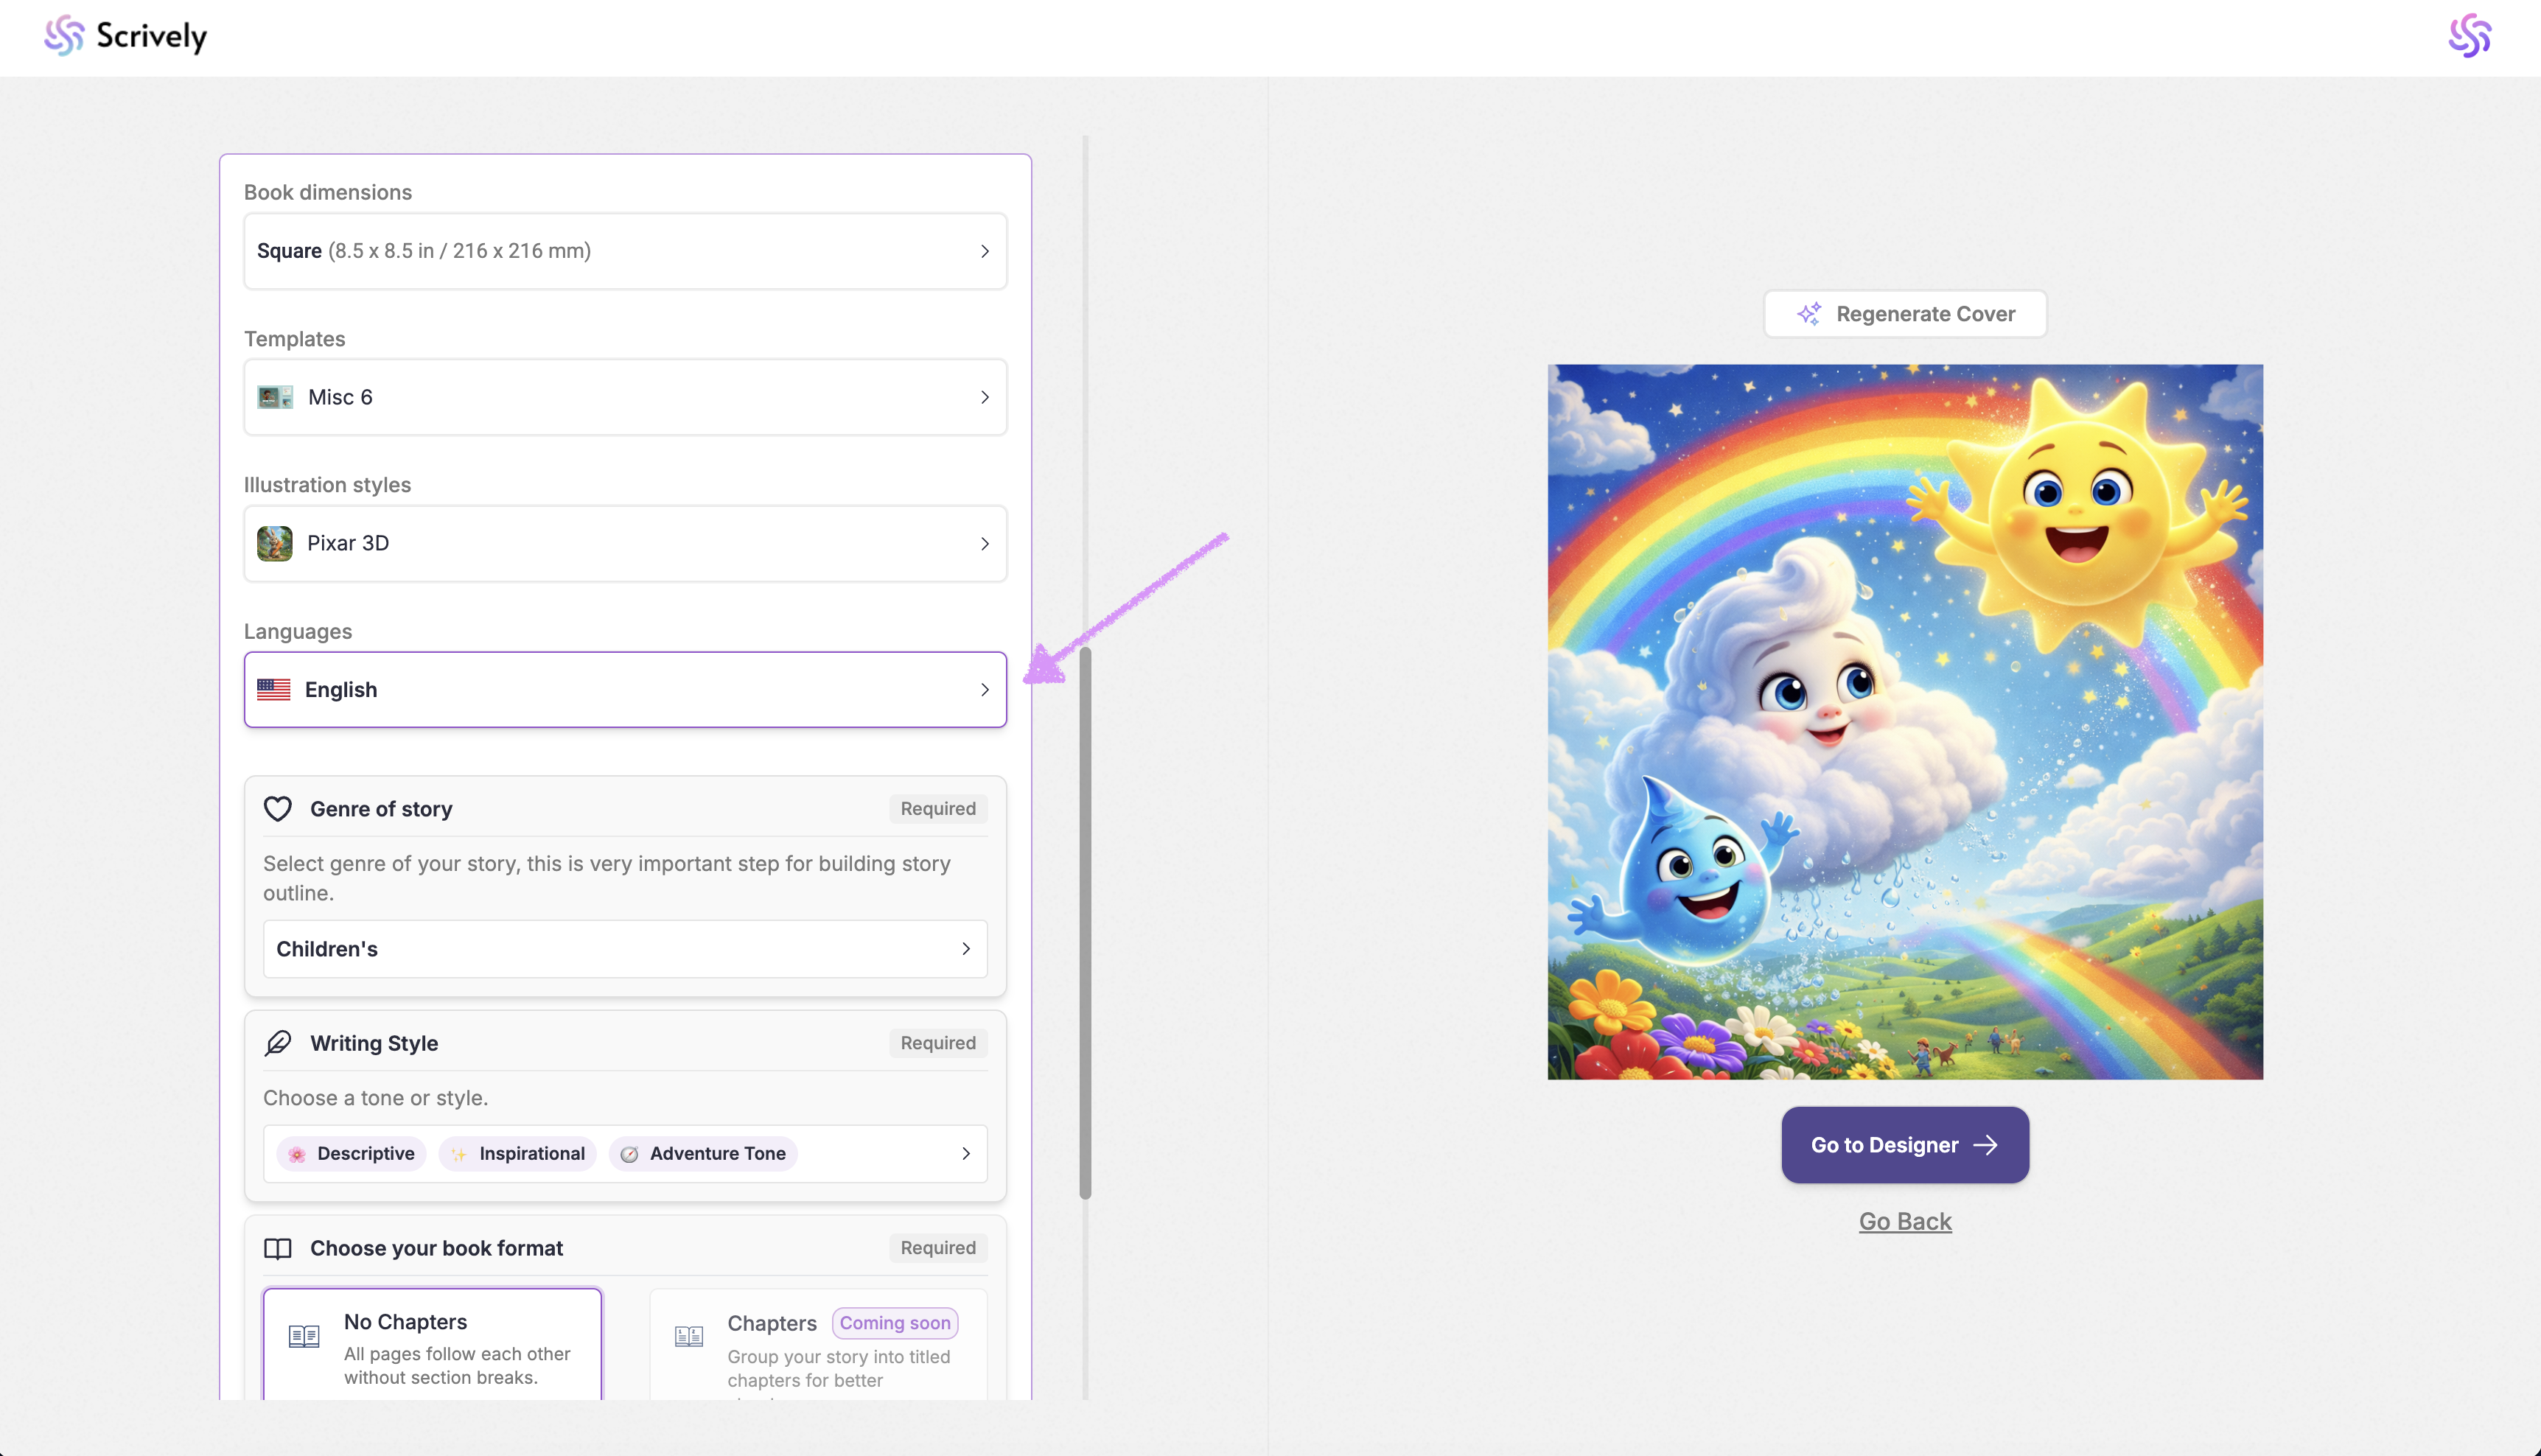
Task: Click the form panel vertical scrollbar
Action: (x=1085, y=920)
